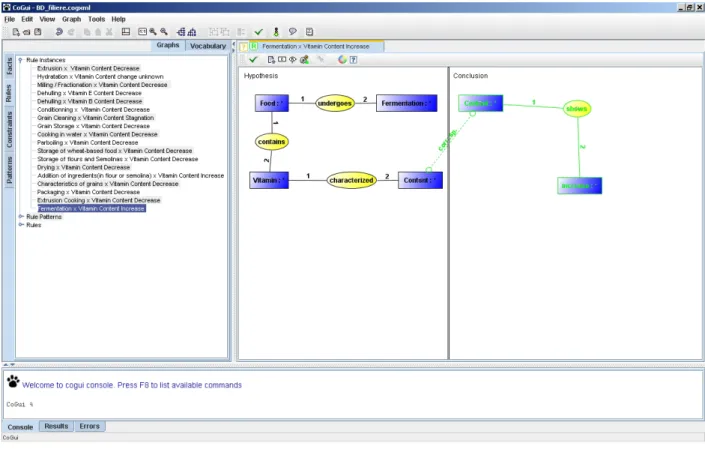This screenshot has height=449, width=705.
Task: Click the Copy icon in main toolbar
Action: coord(87,32)
